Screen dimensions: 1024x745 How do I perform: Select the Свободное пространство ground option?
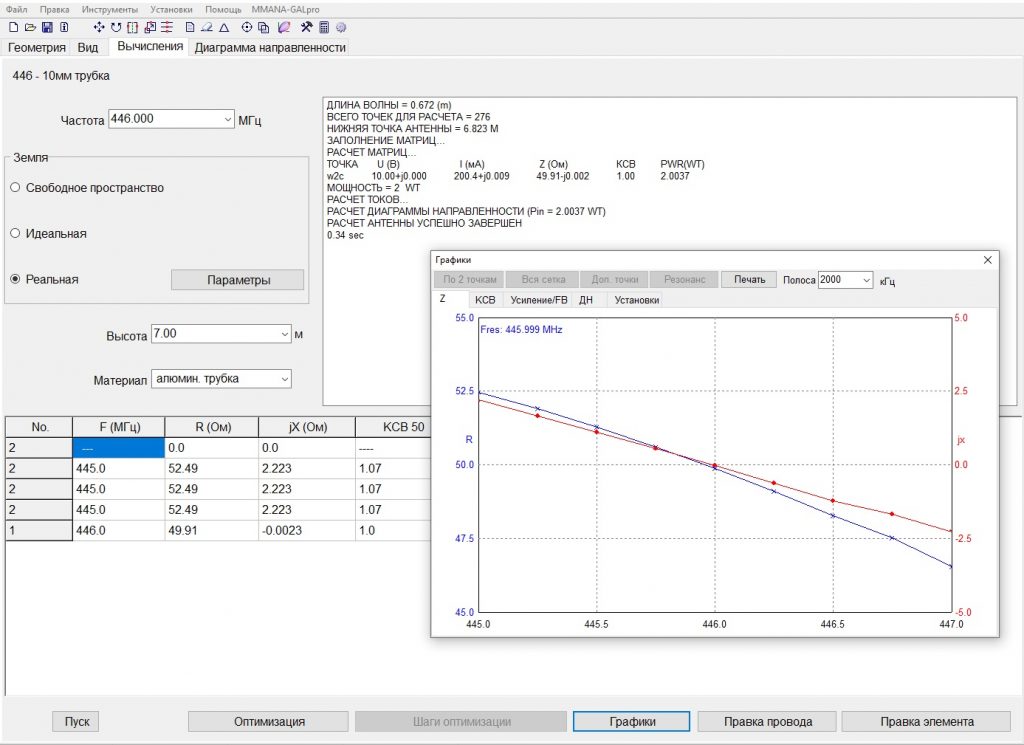click(15, 188)
